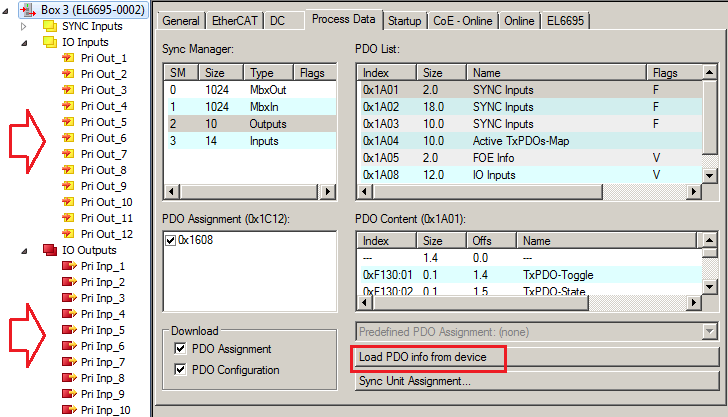Collapse the IO Outputs tree node
This screenshot has width=728, height=417.
click(24, 251)
